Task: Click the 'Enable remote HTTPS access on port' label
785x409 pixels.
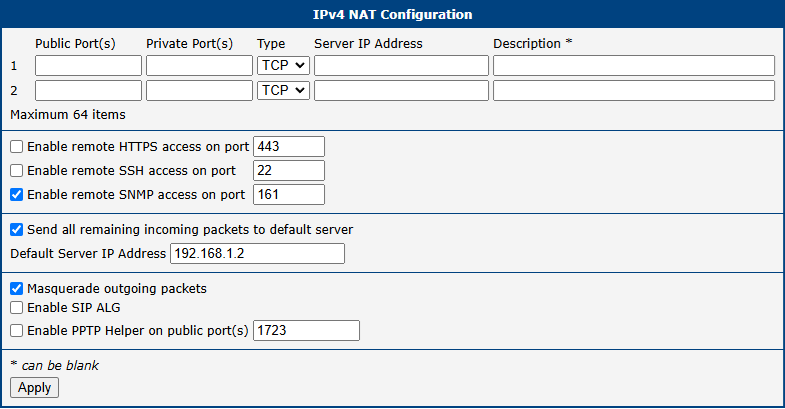Action: click(138, 147)
